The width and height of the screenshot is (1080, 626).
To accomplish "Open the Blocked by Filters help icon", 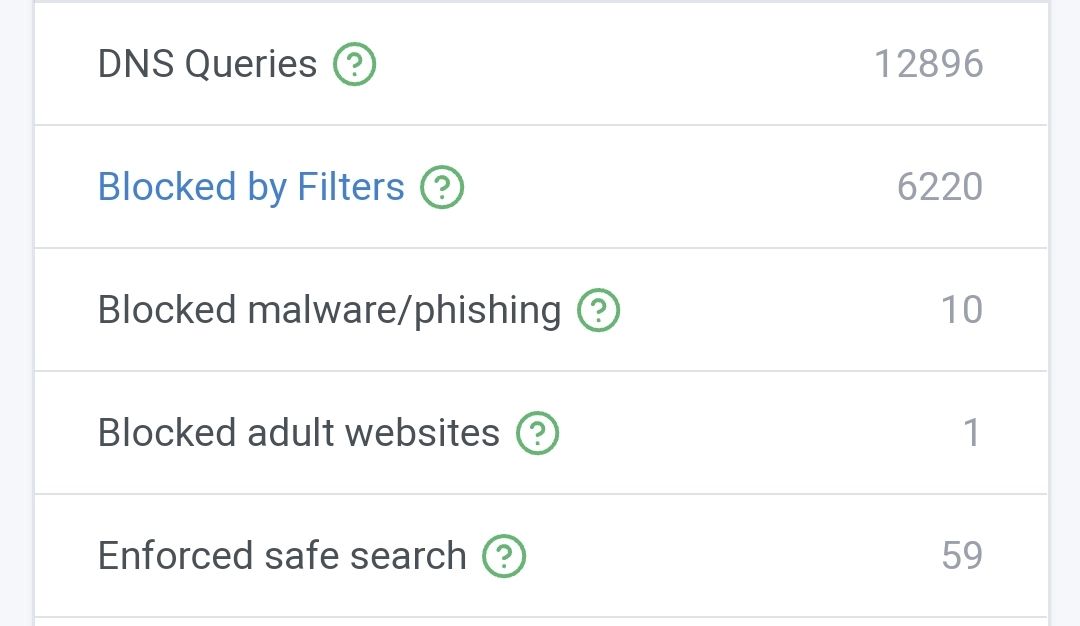I will point(442,187).
